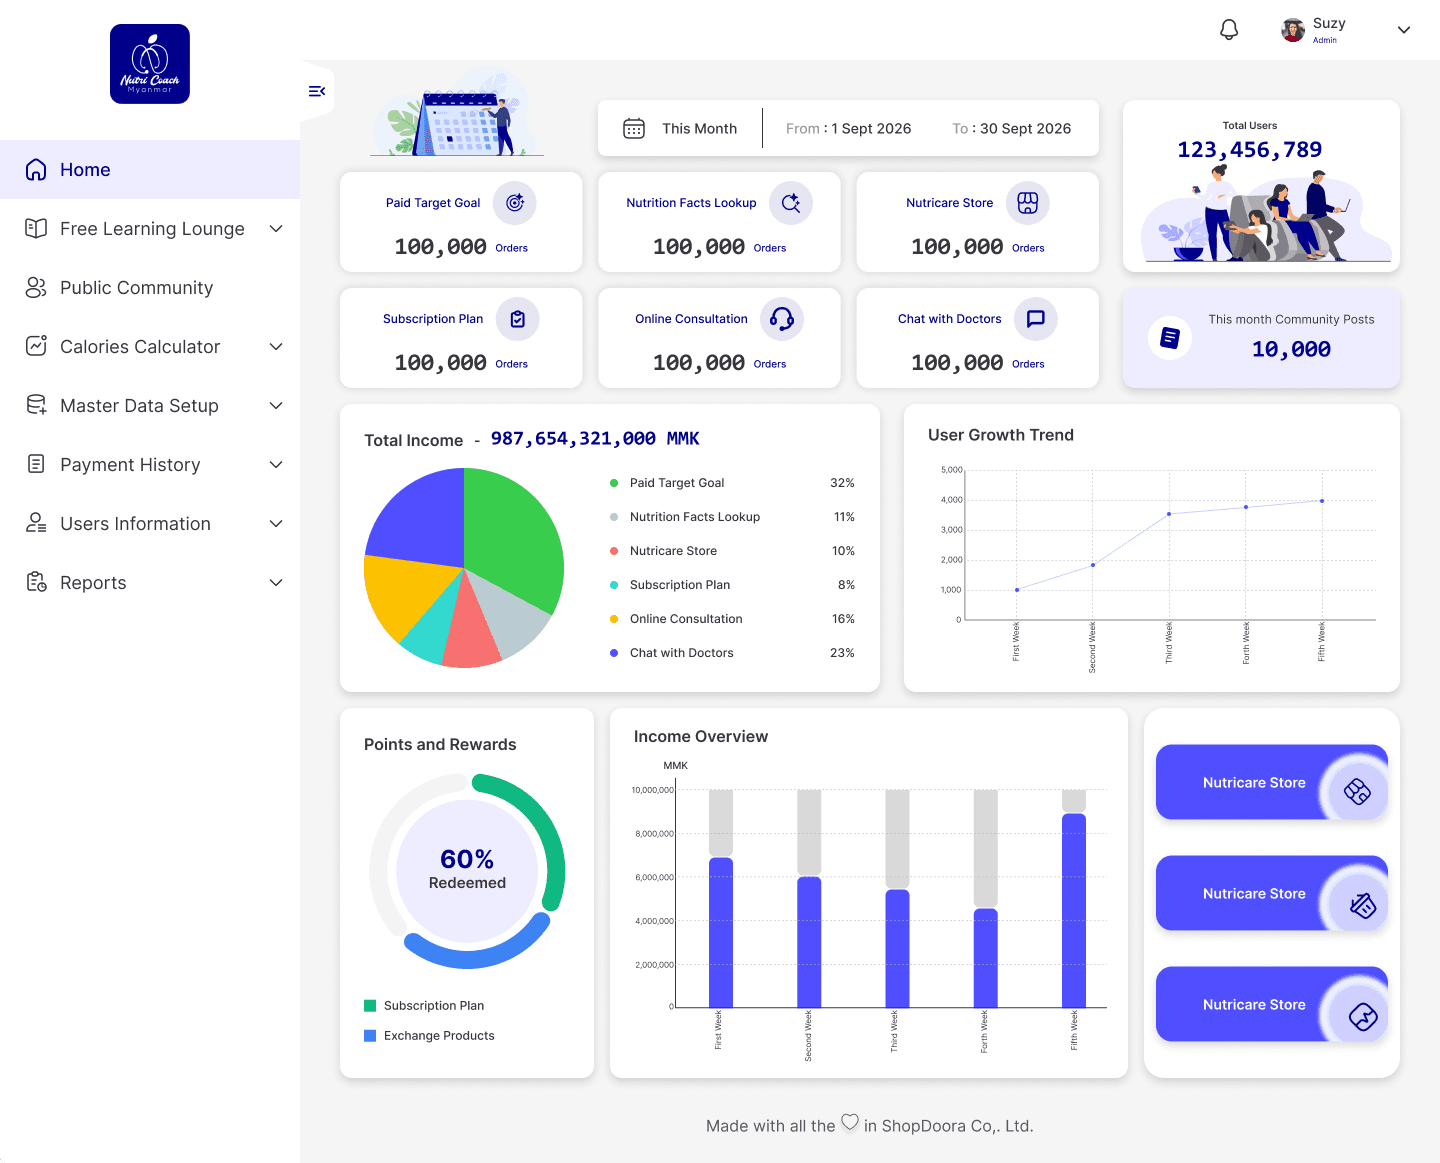This screenshot has height=1163, width=1440.
Task: Click the notification bell icon
Action: coord(1229,30)
